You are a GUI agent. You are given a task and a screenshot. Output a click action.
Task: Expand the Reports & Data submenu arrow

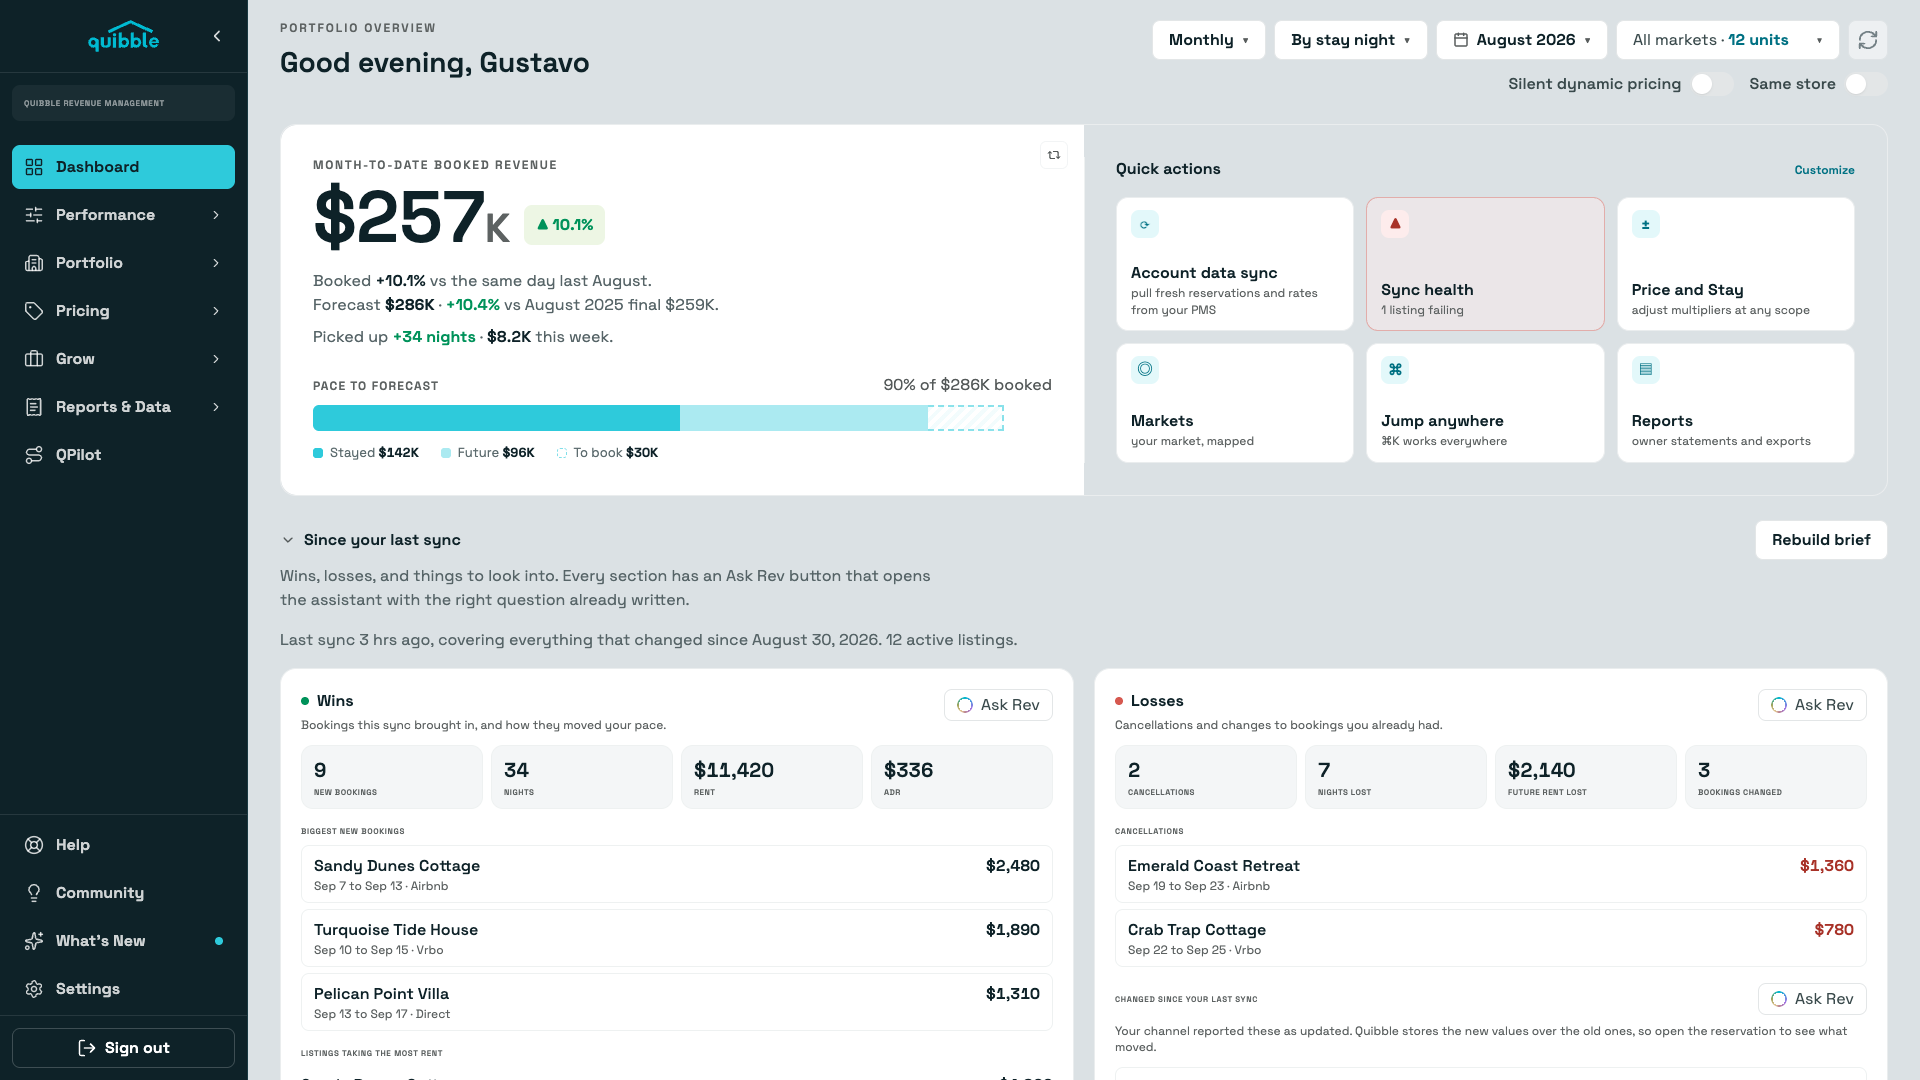pyautogui.click(x=216, y=407)
